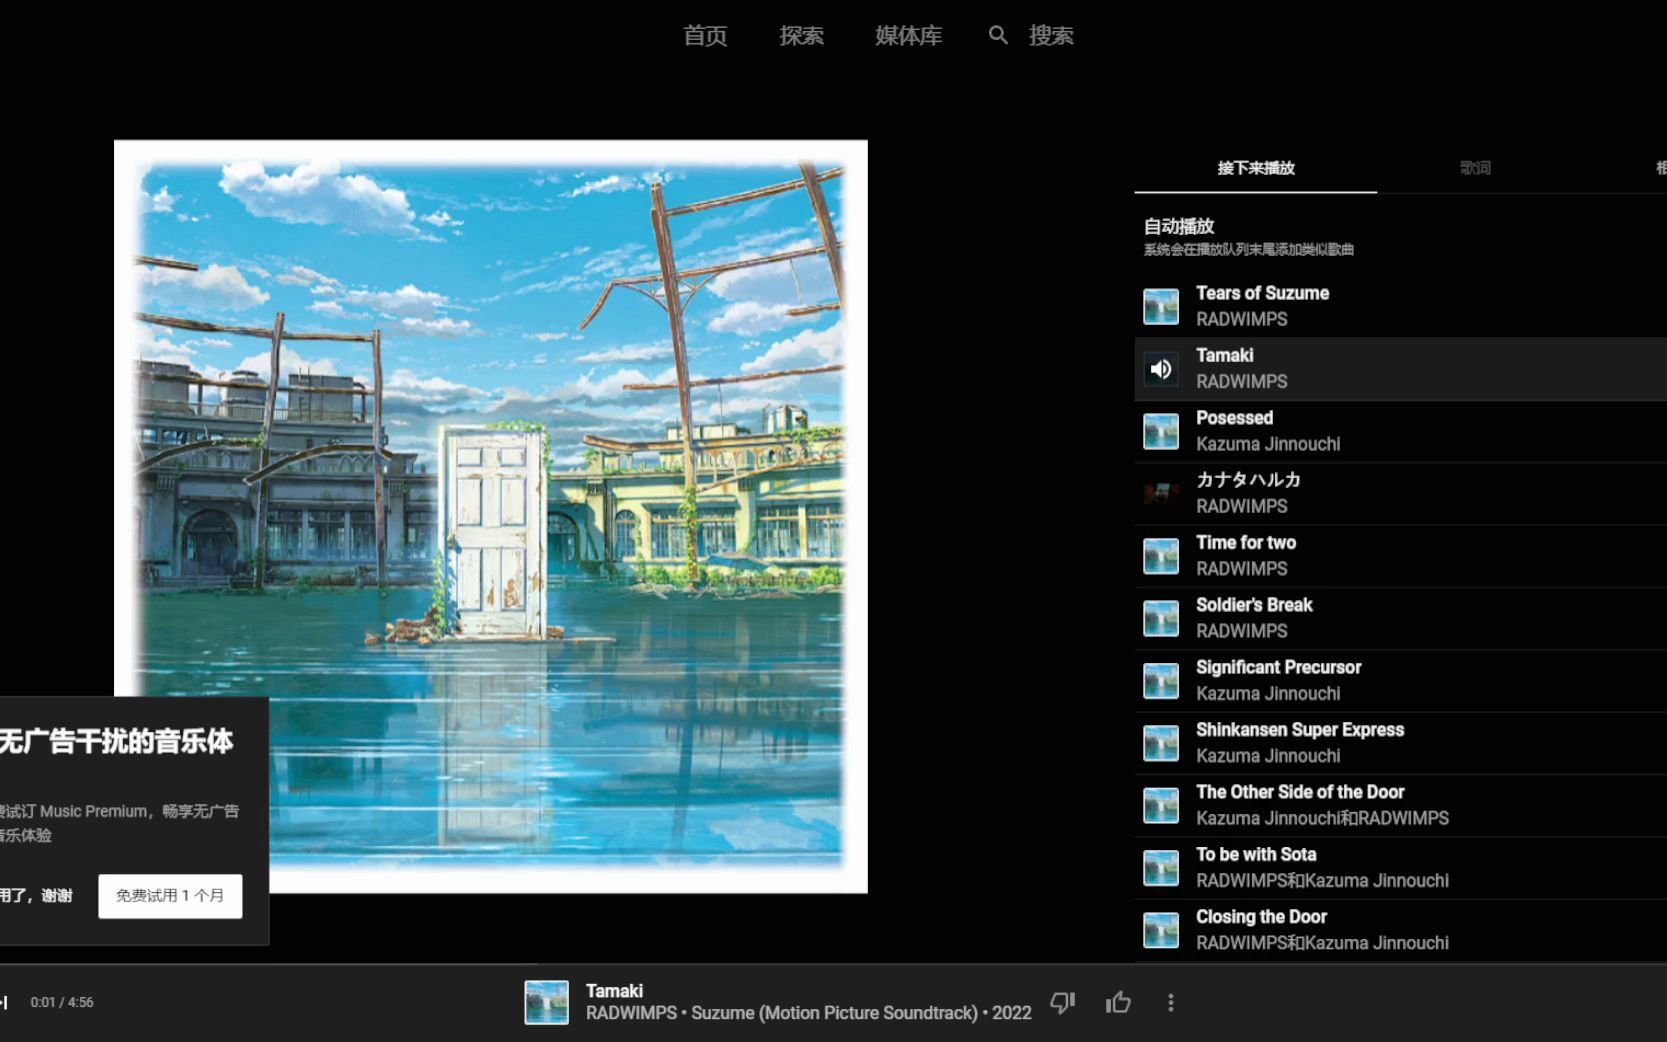This screenshot has width=1667, height=1042.
Task: Open the 媒体库 library tab
Action: 908,36
